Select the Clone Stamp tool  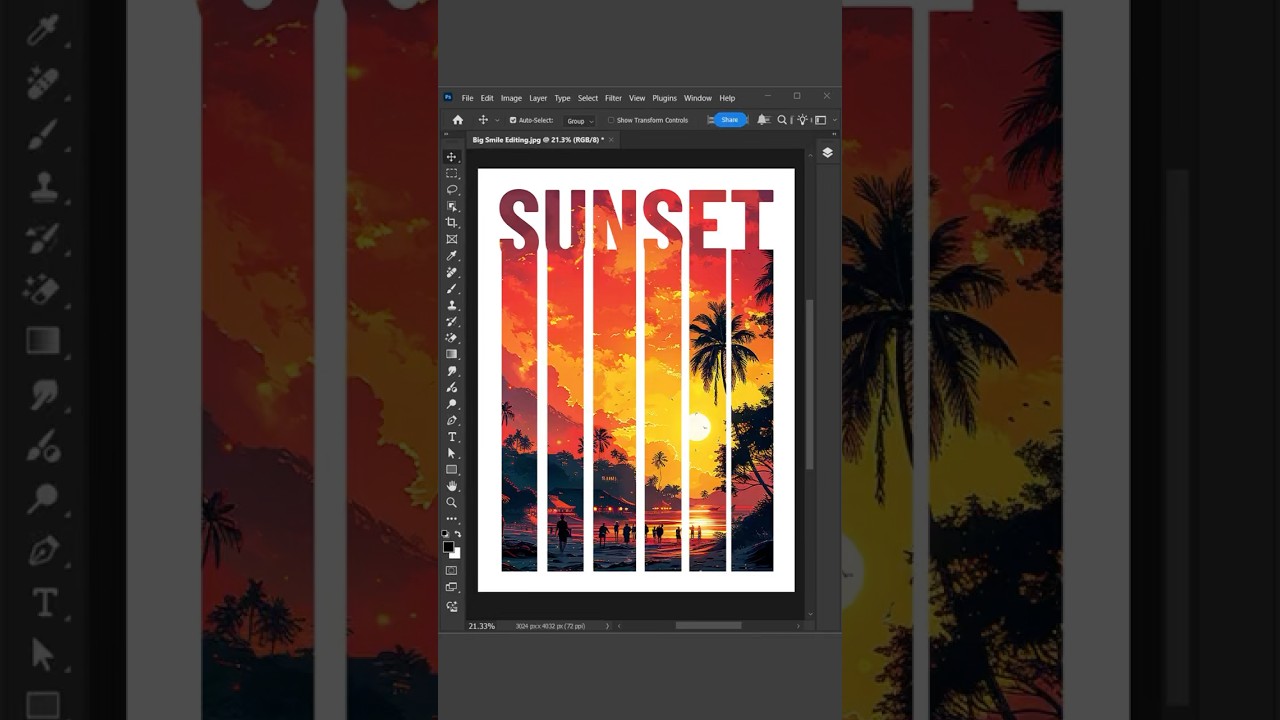point(451,305)
